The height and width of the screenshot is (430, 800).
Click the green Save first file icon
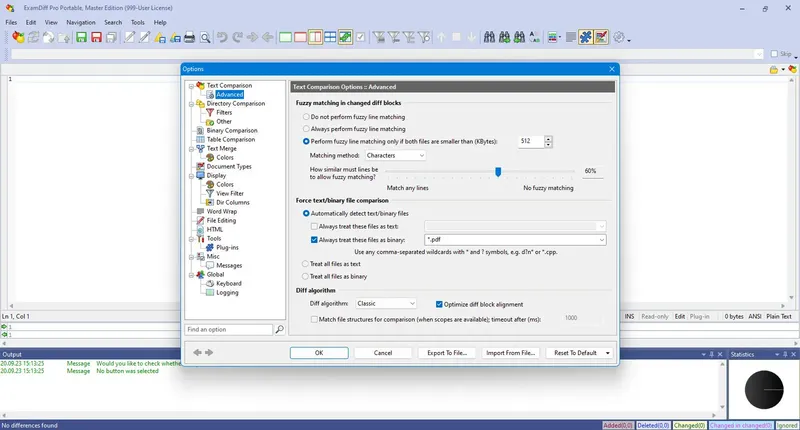81,37
